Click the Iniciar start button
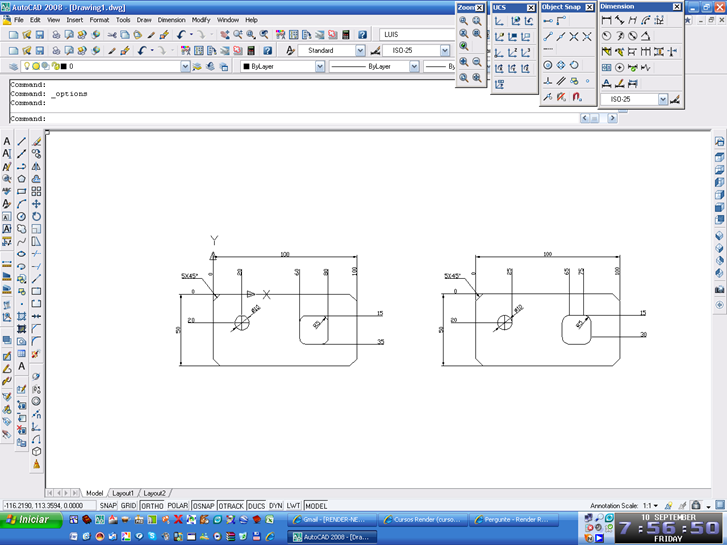 coord(31,520)
